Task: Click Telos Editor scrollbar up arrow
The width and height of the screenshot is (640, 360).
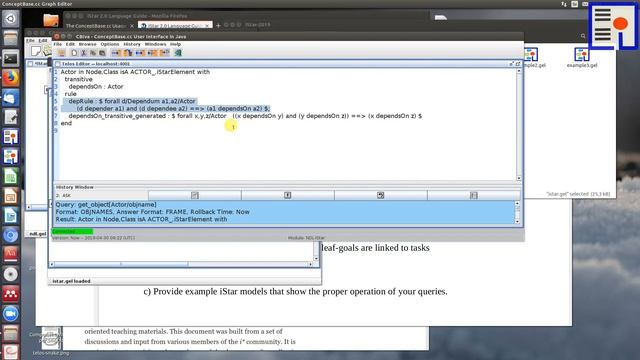Action: click(x=519, y=71)
